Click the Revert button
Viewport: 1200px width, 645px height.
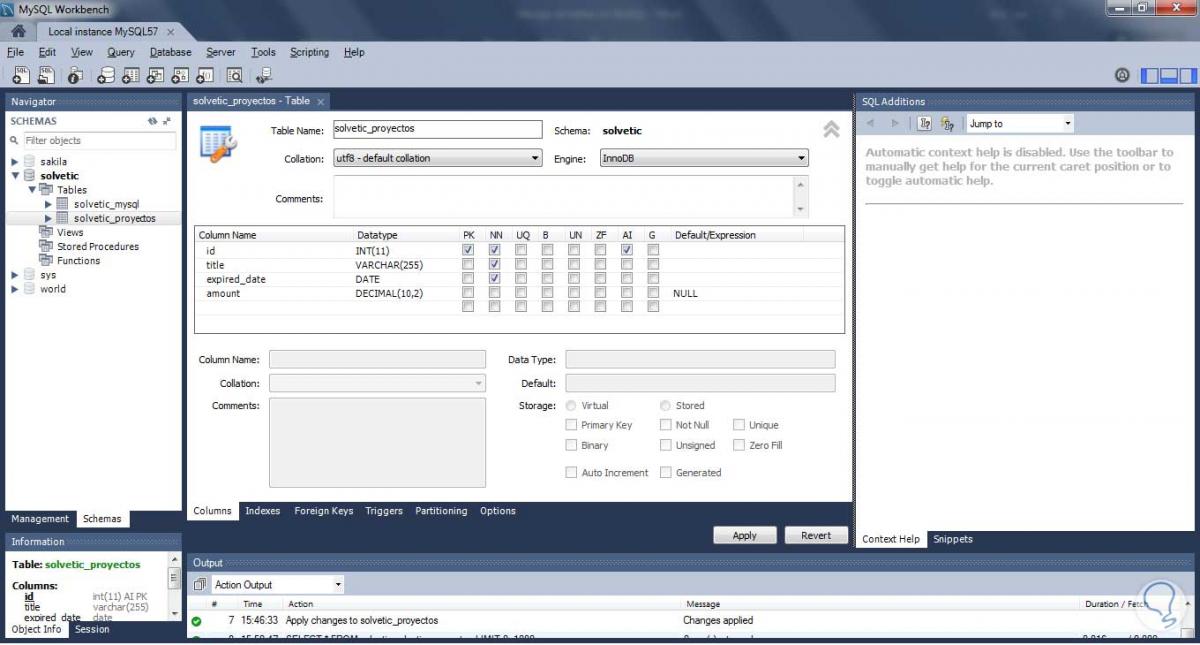coord(815,536)
